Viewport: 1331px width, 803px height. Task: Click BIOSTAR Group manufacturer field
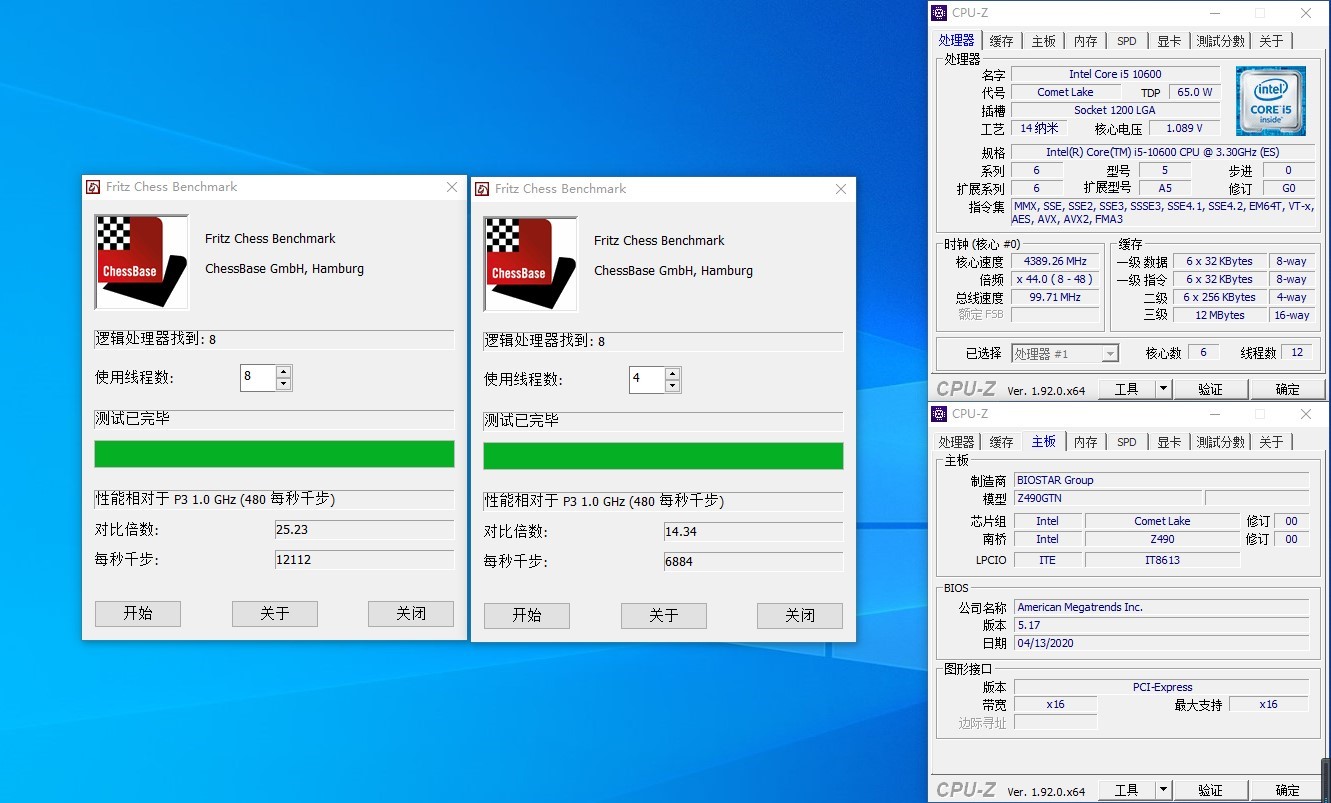pyautogui.click(x=1161, y=480)
